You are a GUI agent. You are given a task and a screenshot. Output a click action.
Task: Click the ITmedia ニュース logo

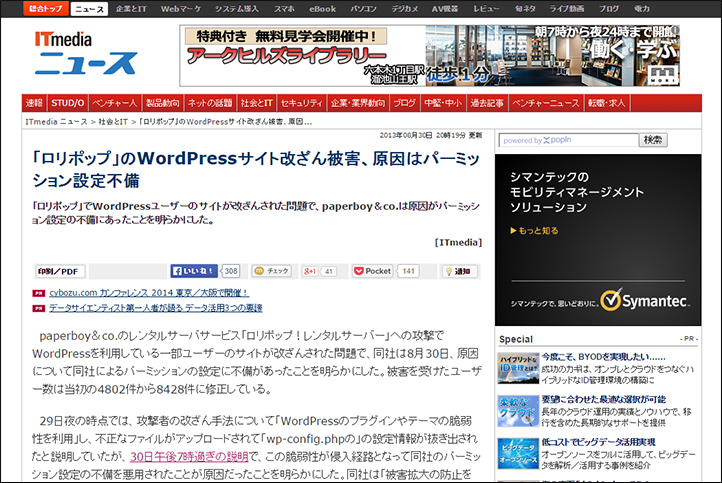coord(85,52)
